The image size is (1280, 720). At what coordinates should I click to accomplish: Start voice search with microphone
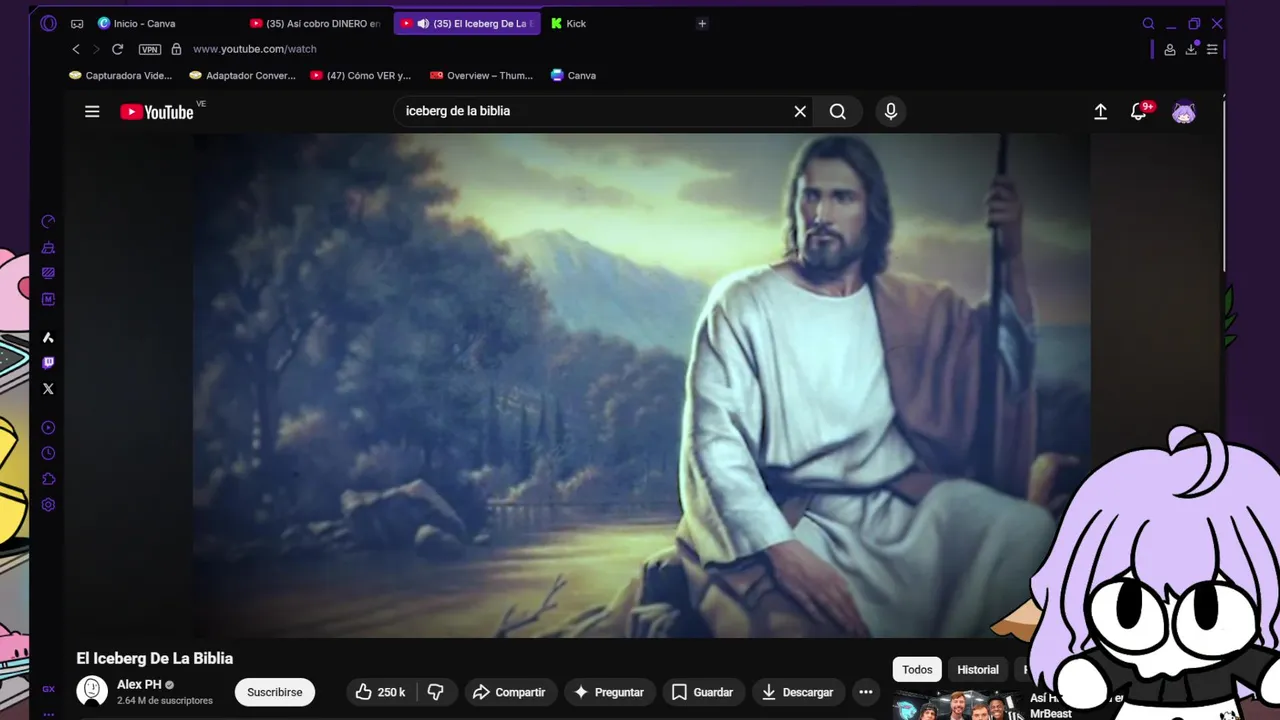tap(891, 112)
